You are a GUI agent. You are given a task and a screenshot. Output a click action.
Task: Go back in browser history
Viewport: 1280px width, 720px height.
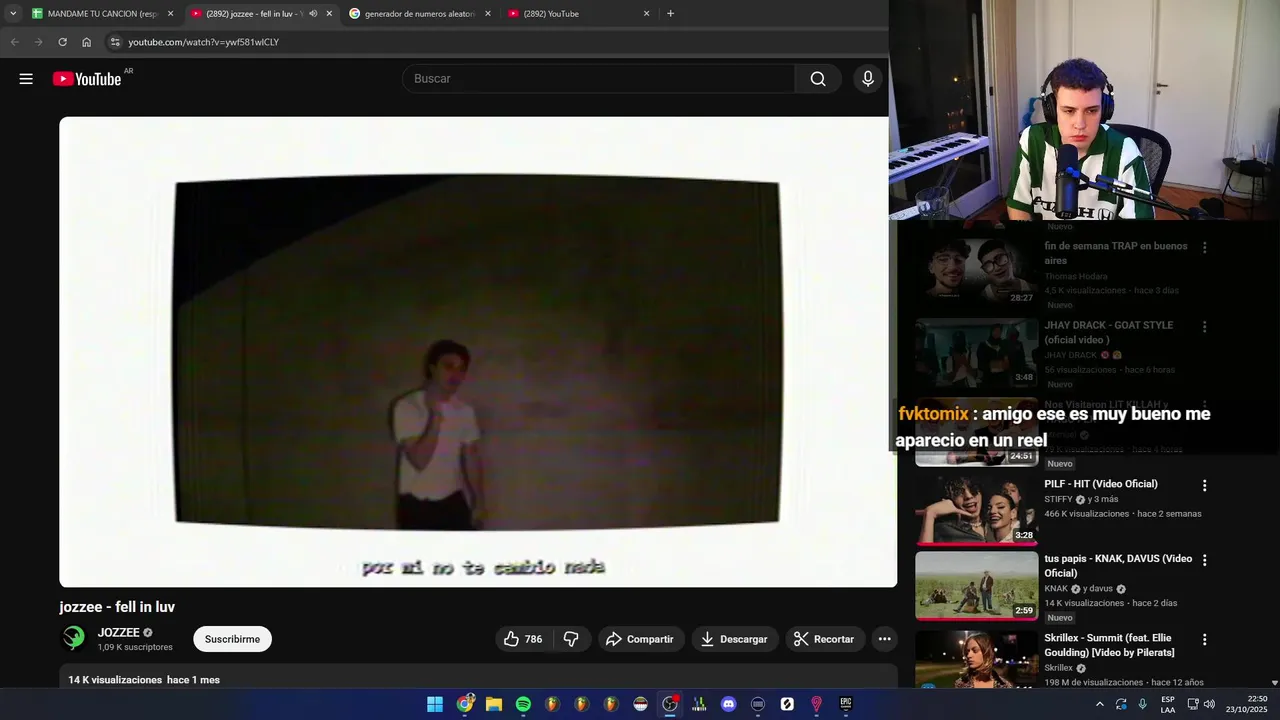[14, 42]
